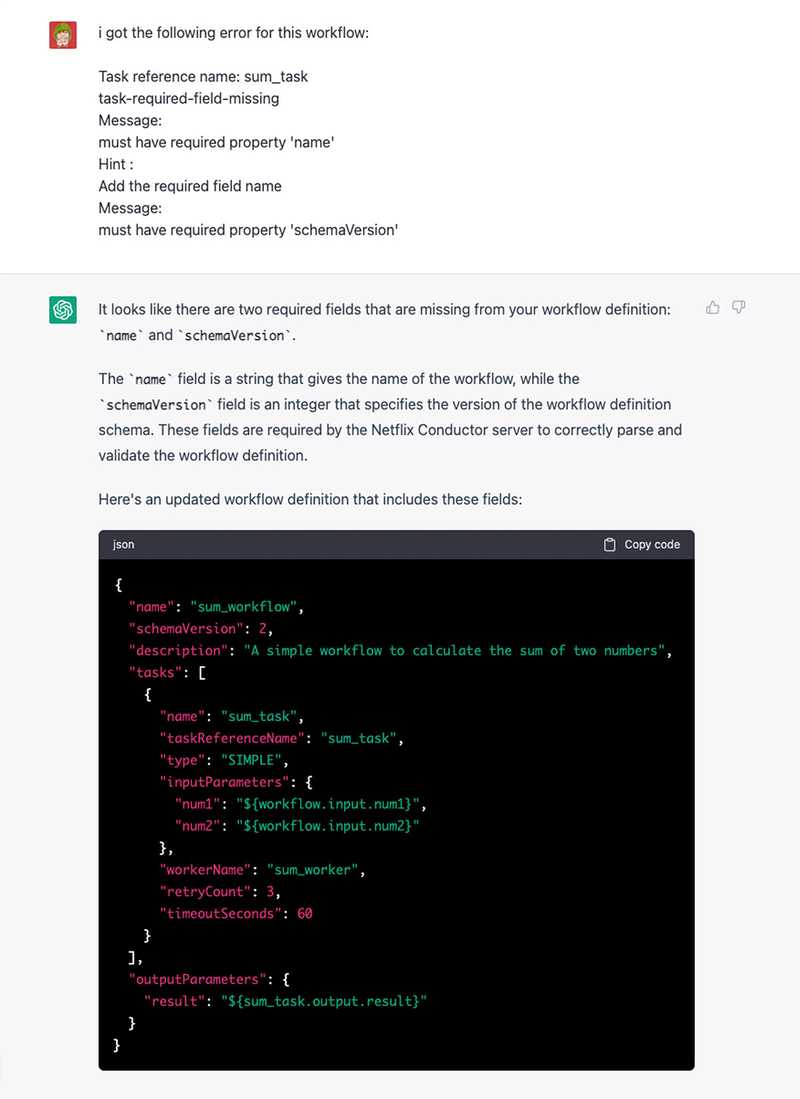
Task: Click the user's profile avatar
Action: [62, 33]
